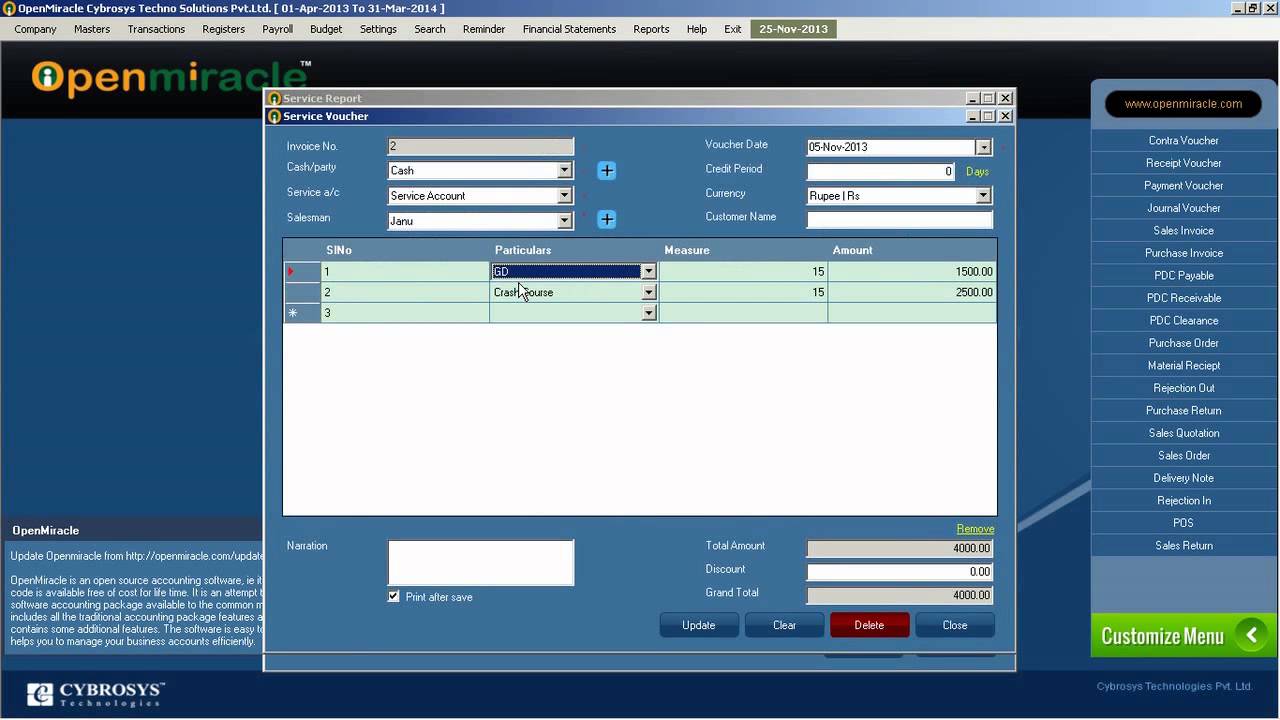The image size is (1280, 720).
Task: Open Journal Voucher from the sidebar
Action: (1184, 208)
